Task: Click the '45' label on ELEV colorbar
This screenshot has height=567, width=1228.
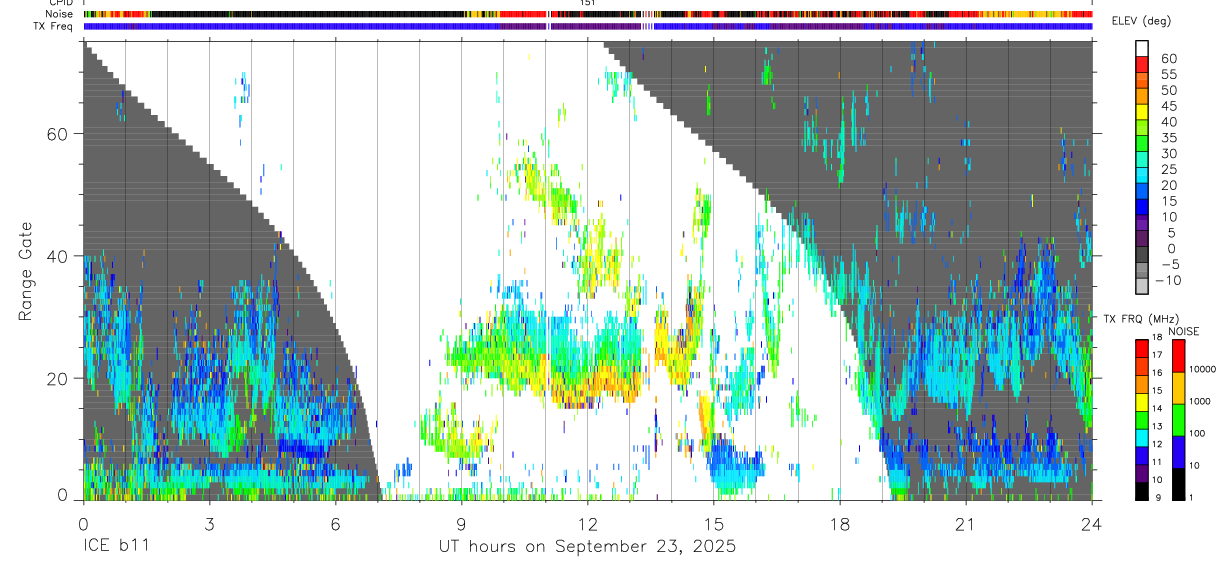Action: pos(1168,106)
